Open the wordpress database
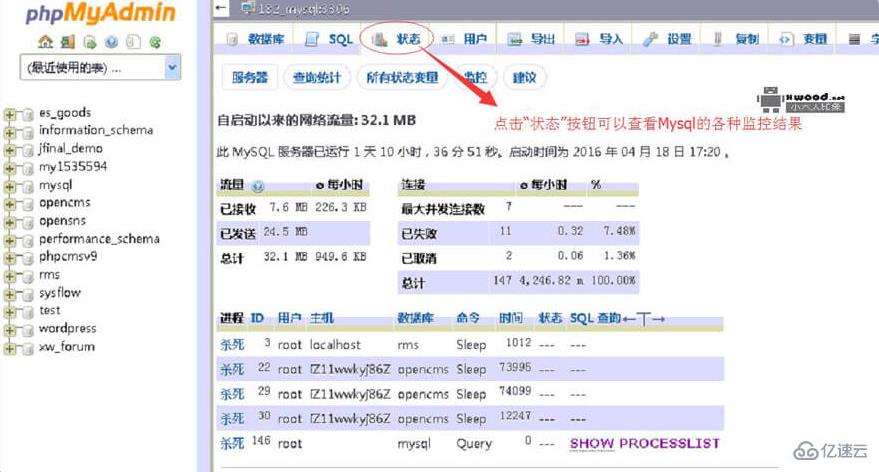Image resolution: width=879 pixels, height=472 pixels. tap(67, 328)
